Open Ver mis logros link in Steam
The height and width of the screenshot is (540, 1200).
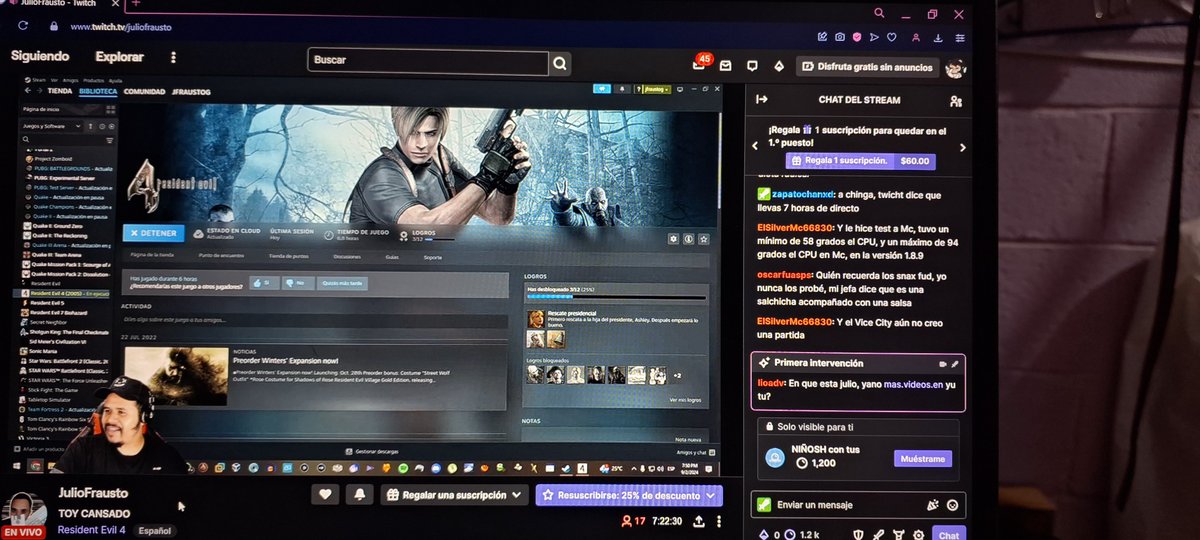pos(685,400)
